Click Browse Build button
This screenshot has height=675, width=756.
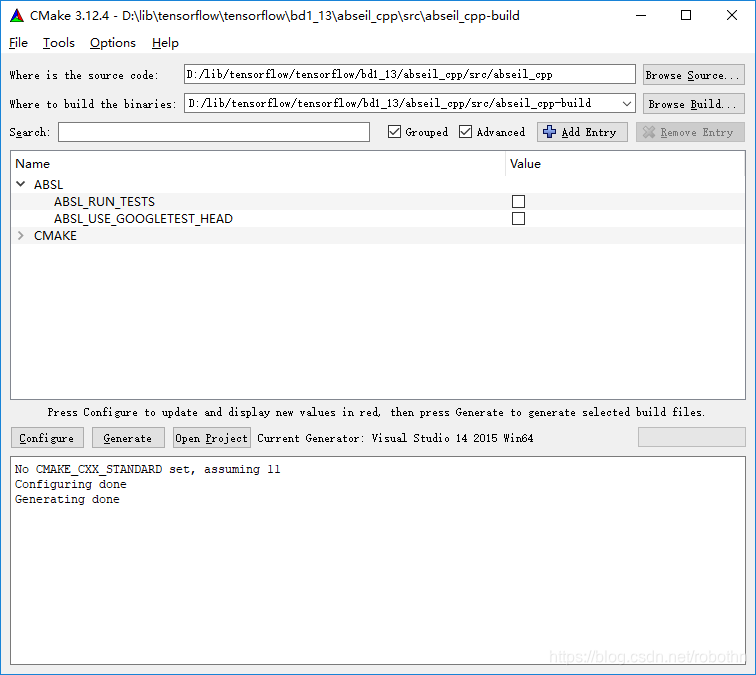(693, 104)
